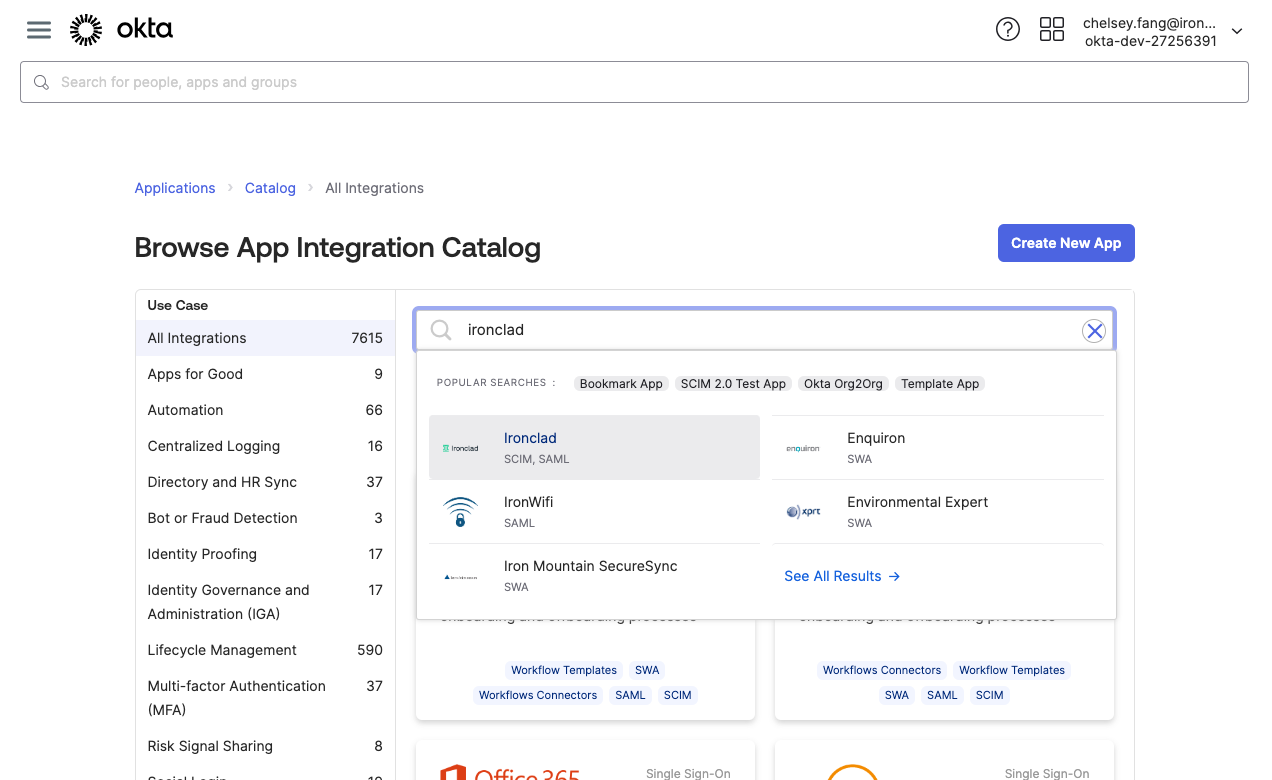This screenshot has height=780, width=1272.
Task: Go to Catalog breadcrumb
Action: point(270,188)
